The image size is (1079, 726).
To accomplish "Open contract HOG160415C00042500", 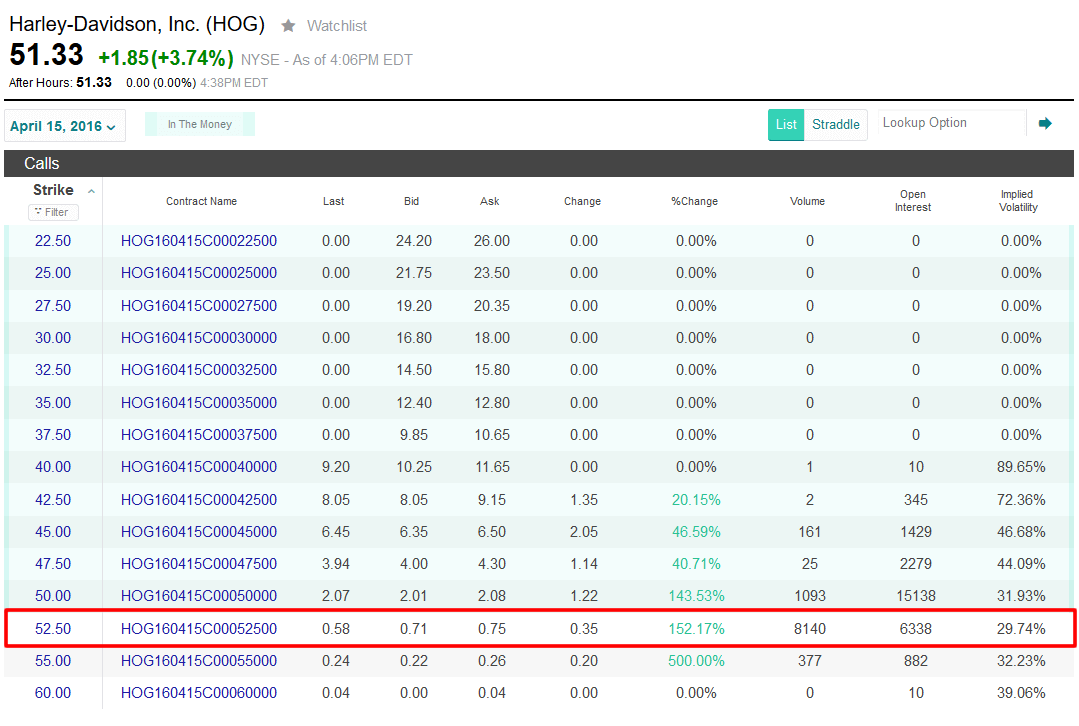I will point(199,500).
